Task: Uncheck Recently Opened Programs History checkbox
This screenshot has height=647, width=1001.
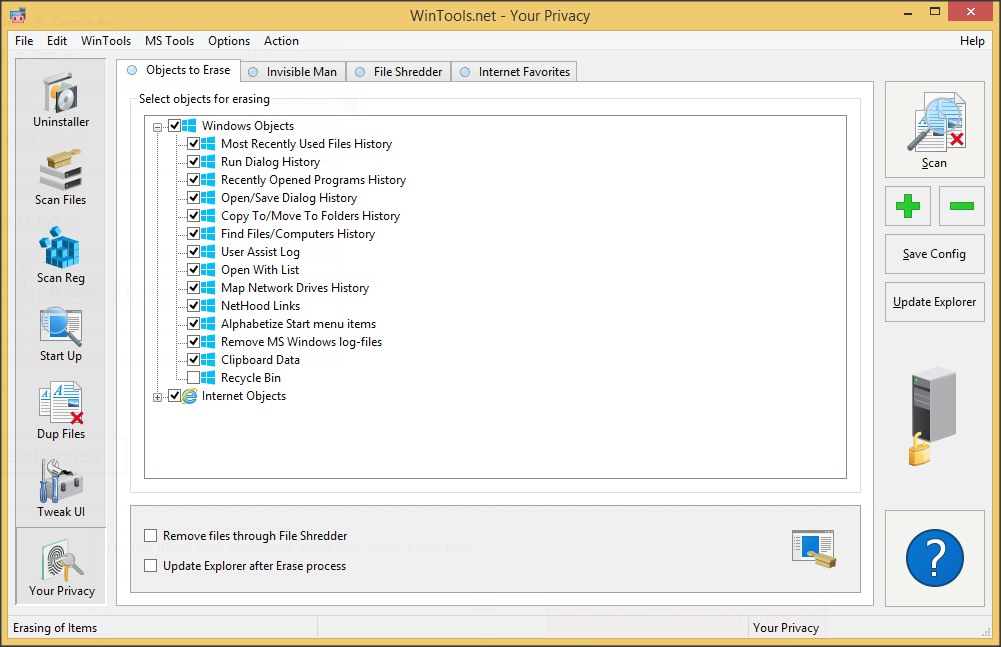Action: click(x=193, y=179)
